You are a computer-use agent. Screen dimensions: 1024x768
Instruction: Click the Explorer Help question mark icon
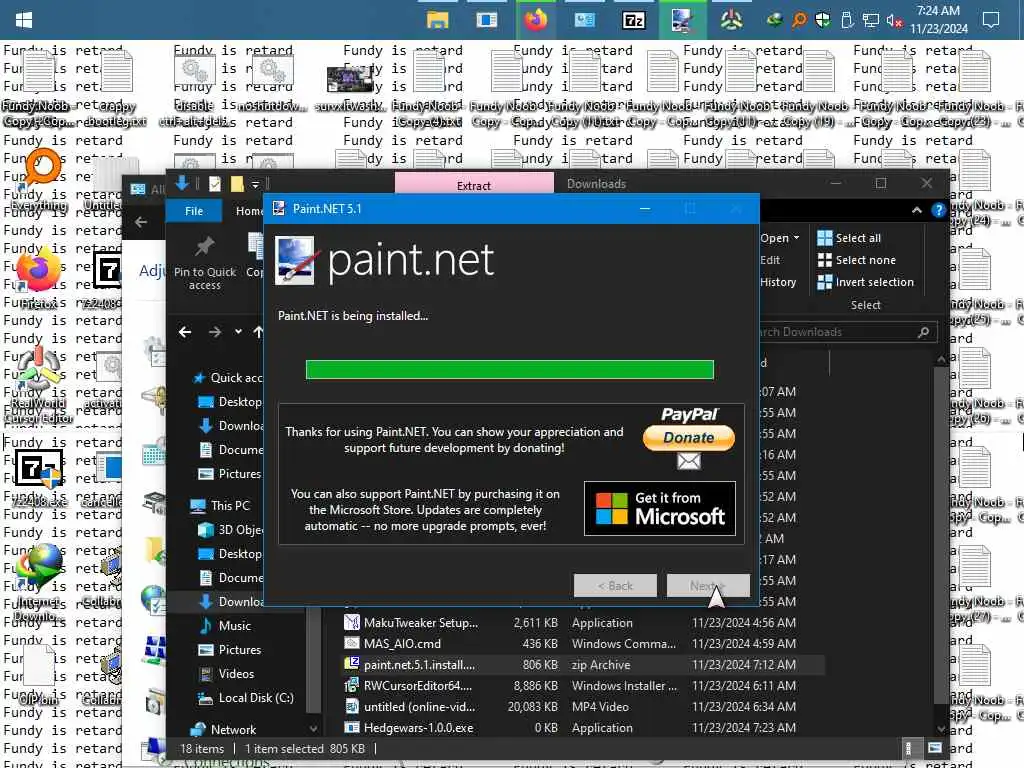tap(938, 210)
